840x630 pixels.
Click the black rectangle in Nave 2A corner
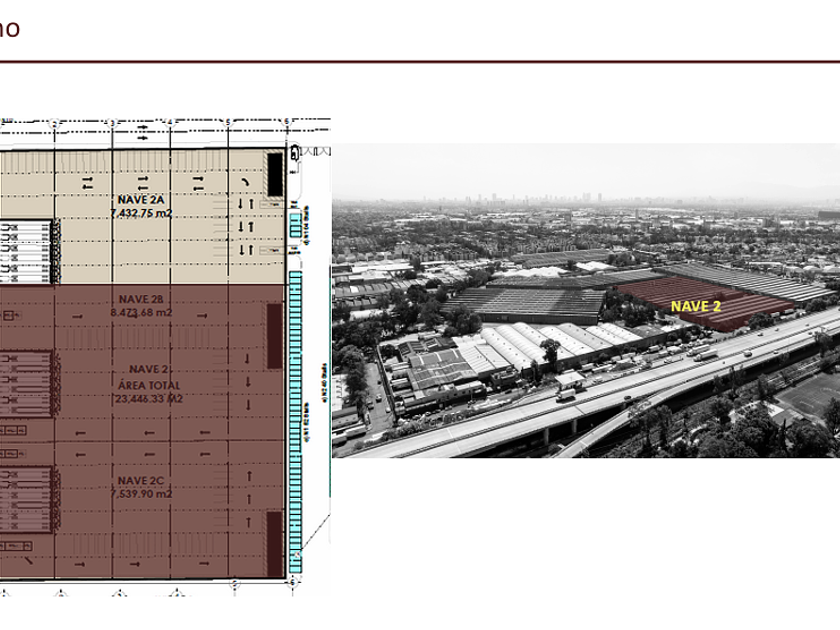click(x=274, y=175)
